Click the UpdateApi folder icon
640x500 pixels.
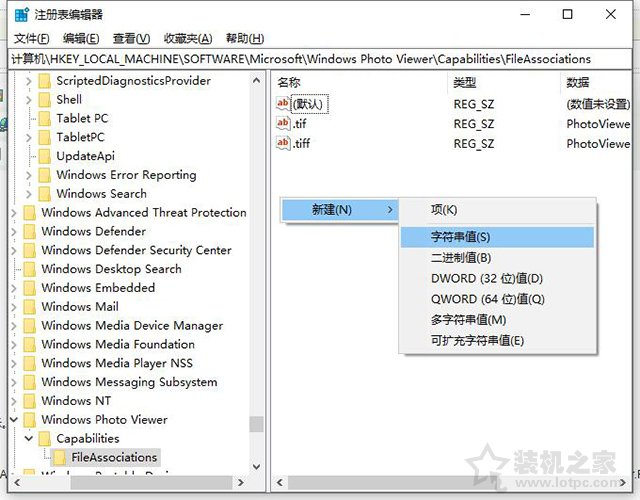(44, 156)
